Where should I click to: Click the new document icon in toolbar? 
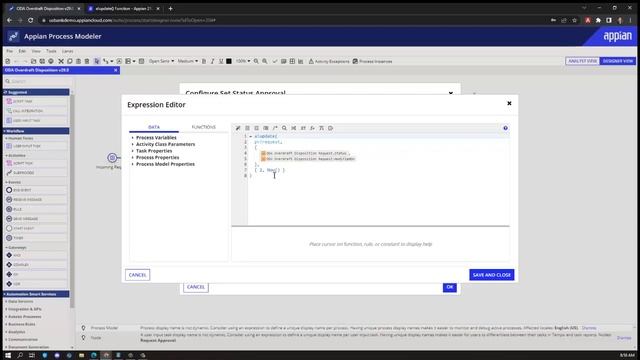click(x=8, y=61)
